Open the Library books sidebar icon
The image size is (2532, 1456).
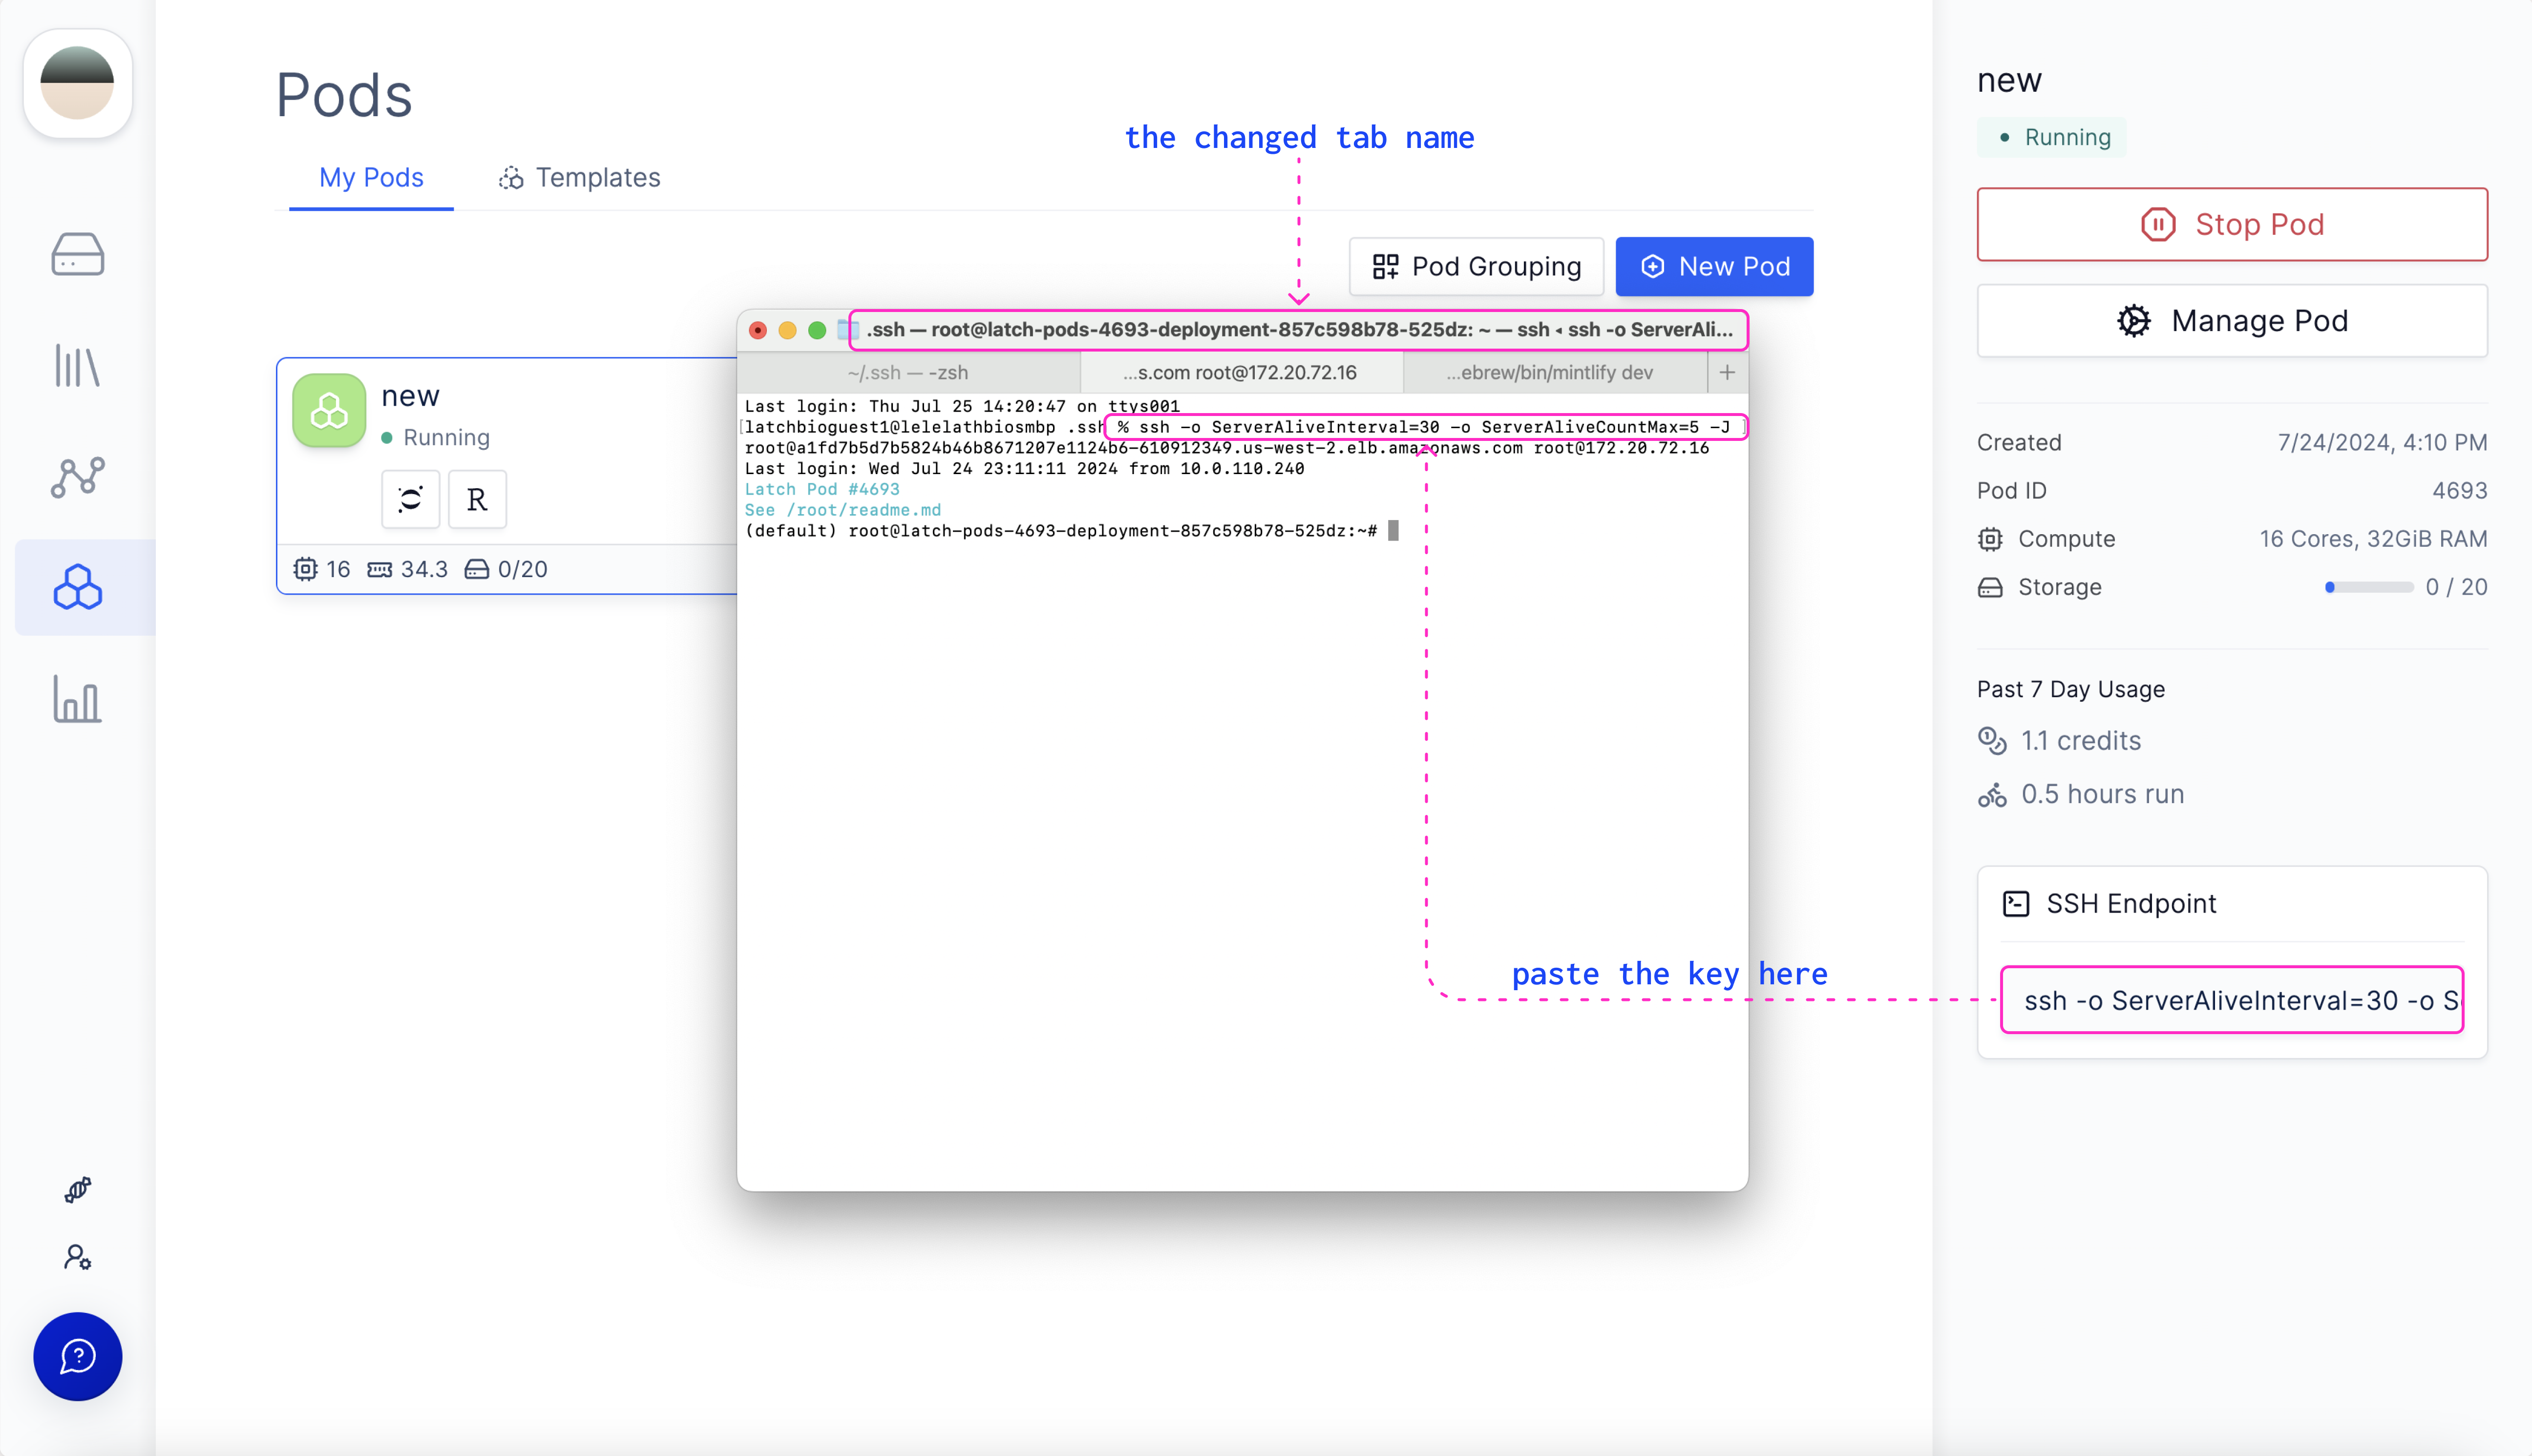point(77,366)
